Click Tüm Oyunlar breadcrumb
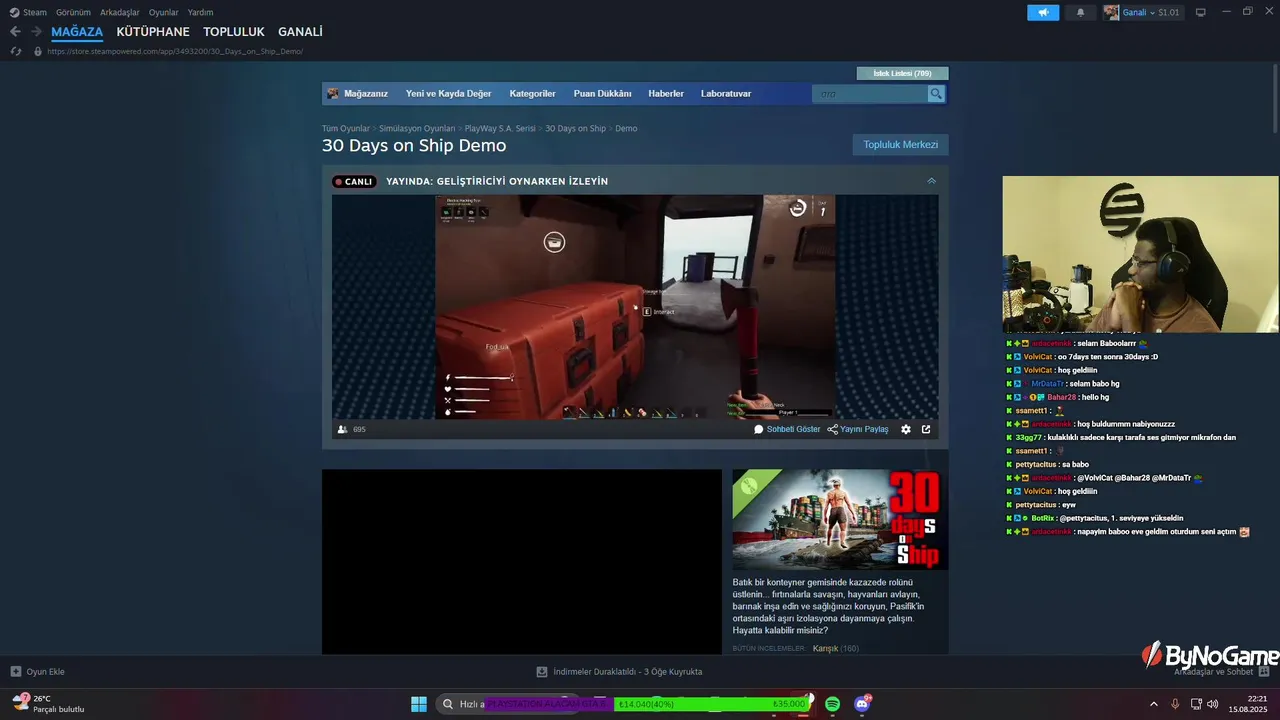Image resolution: width=1280 pixels, height=720 pixels. pyautogui.click(x=346, y=128)
